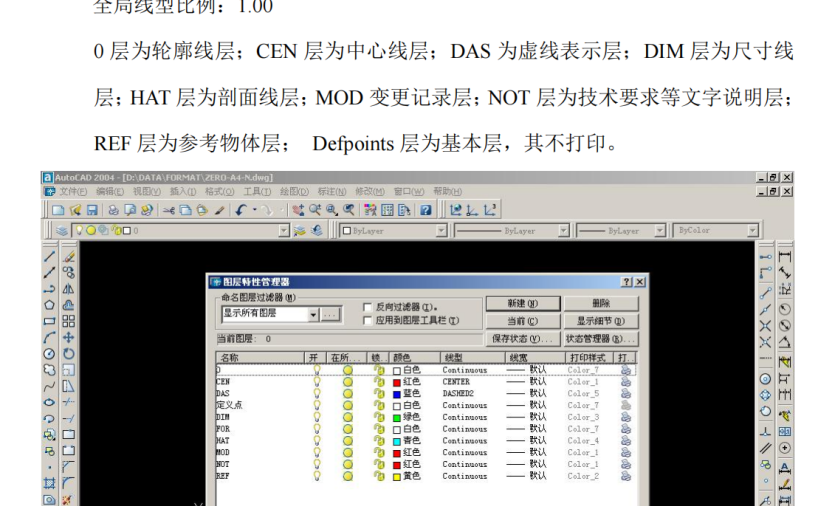Check the 反向过滤器 checkbox
The height and width of the screenshot is (506, 818).
[367, 307]
